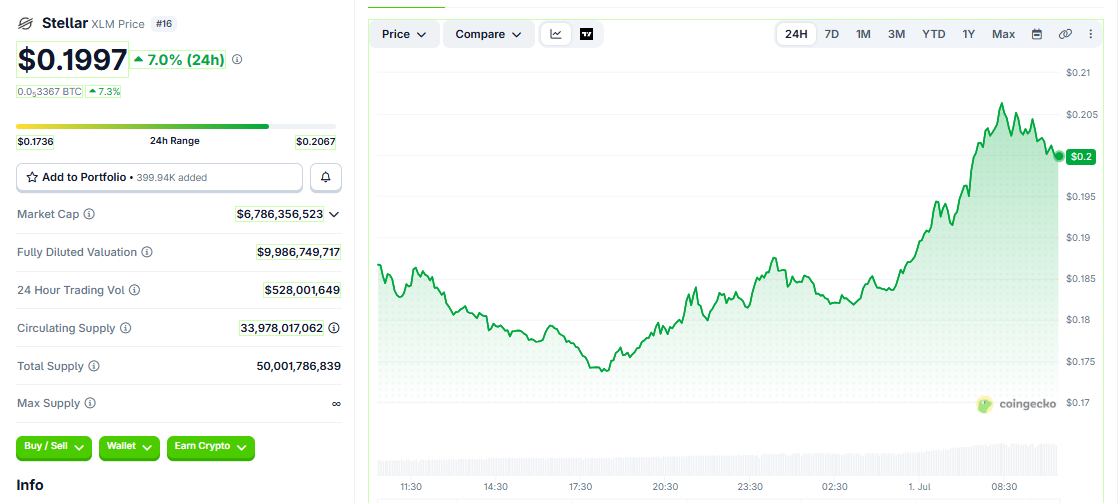Open the Total Supply info icon
Viewport: 1120px width, 503px height.
pos(94,366)
